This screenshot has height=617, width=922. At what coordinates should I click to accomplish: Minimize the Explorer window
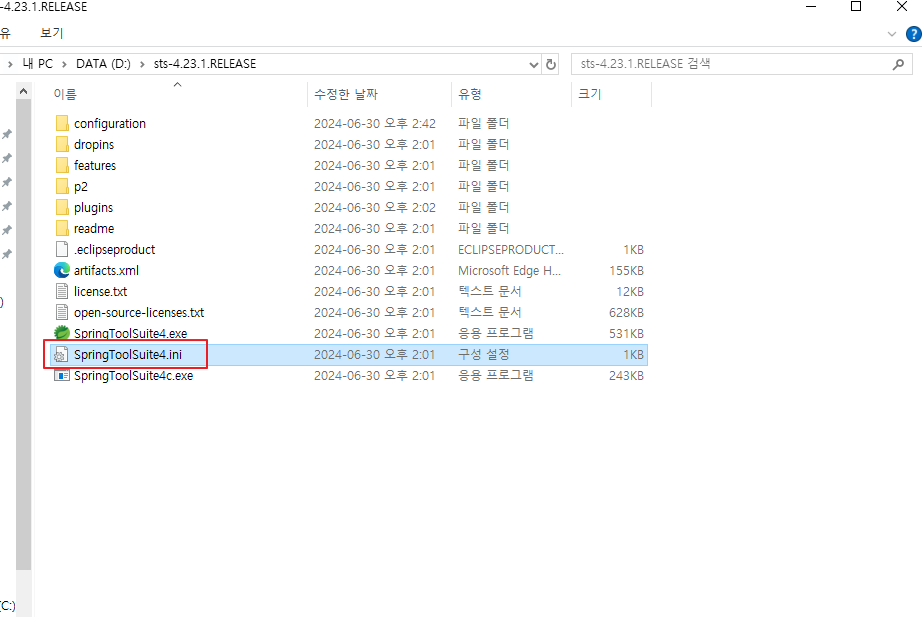(811, 6)
